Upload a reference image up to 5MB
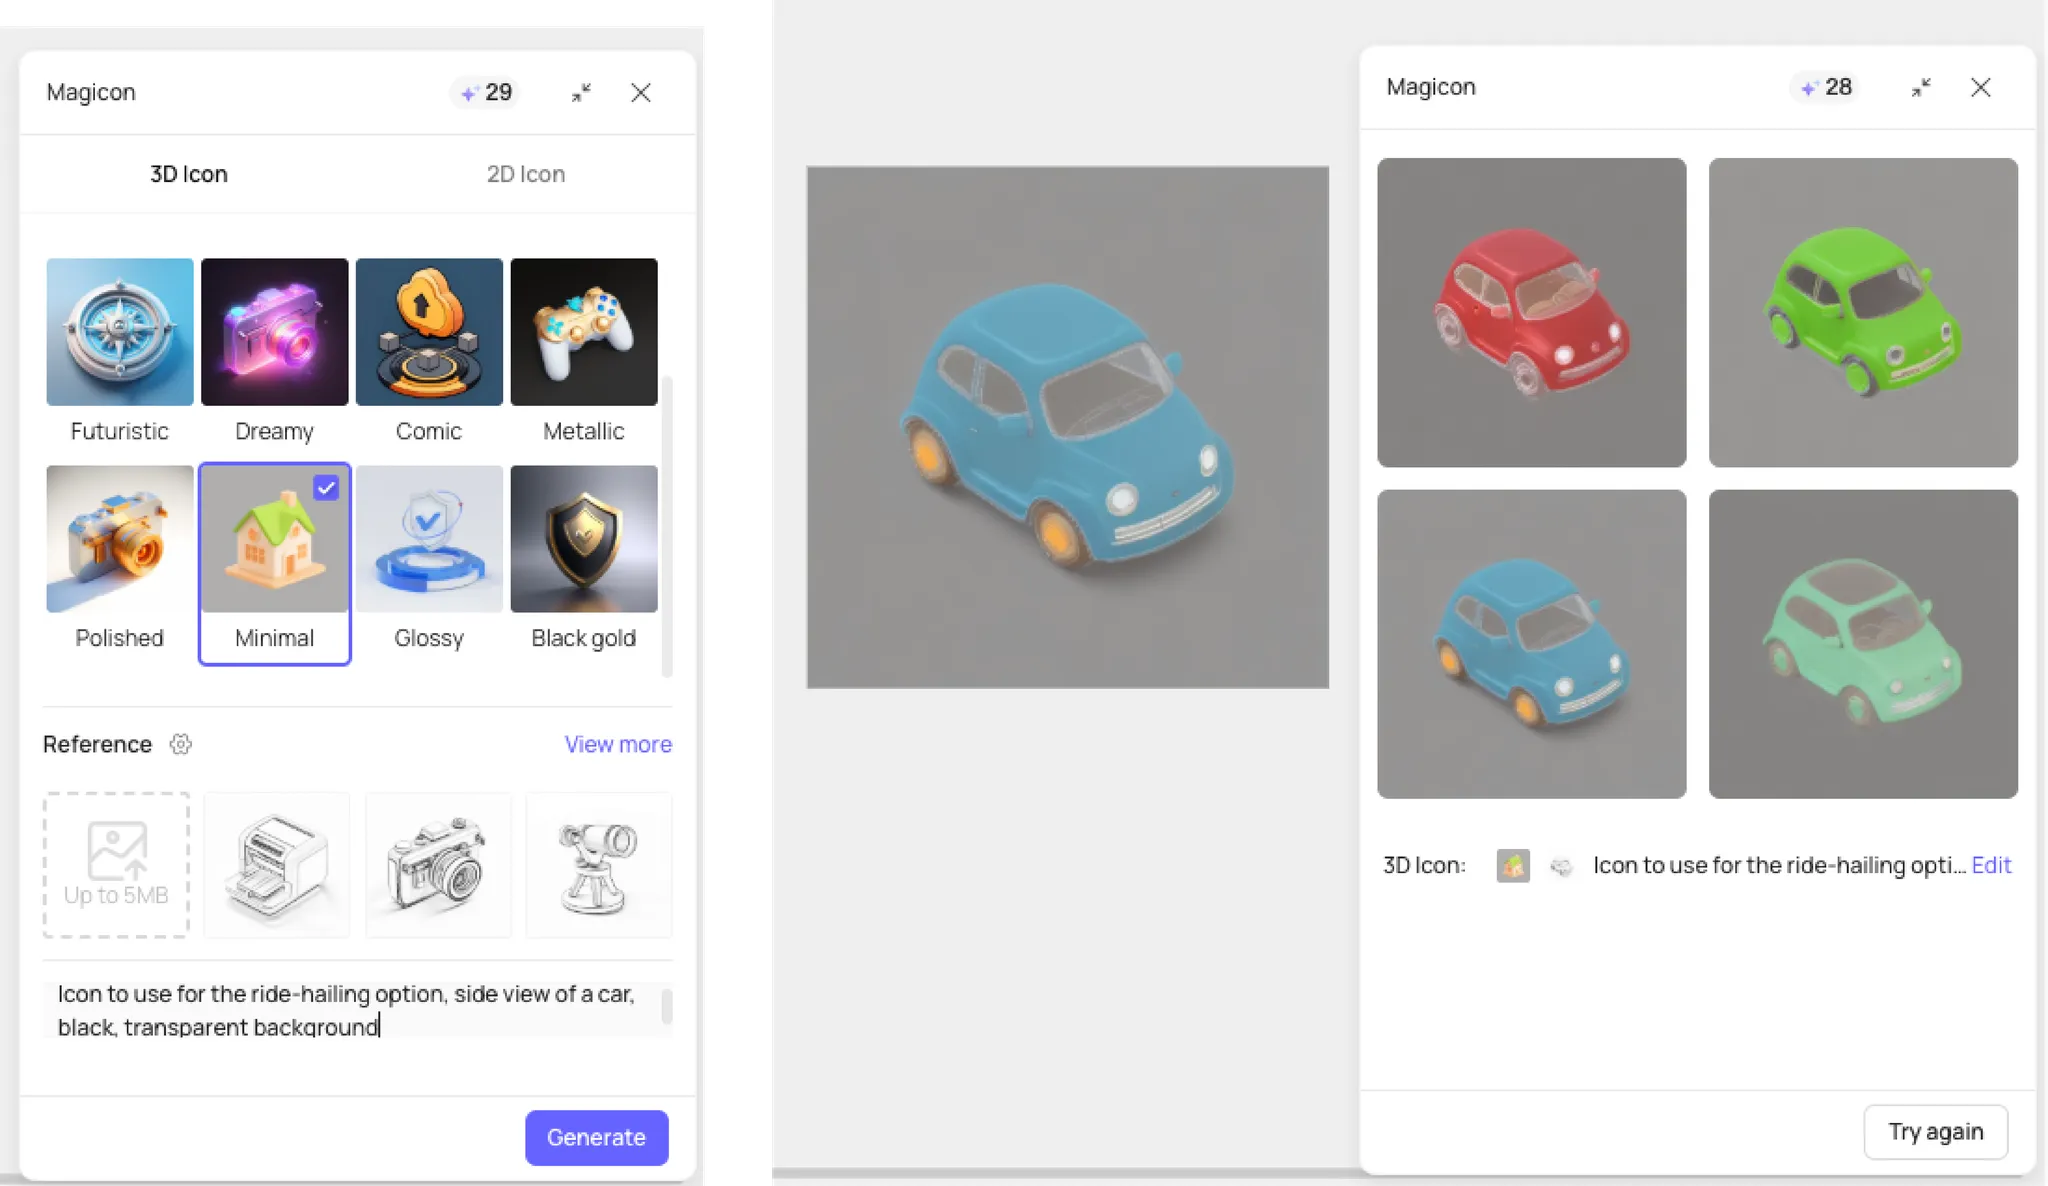The width and height of the screenshot is (2048, 1186). (116, 865)
